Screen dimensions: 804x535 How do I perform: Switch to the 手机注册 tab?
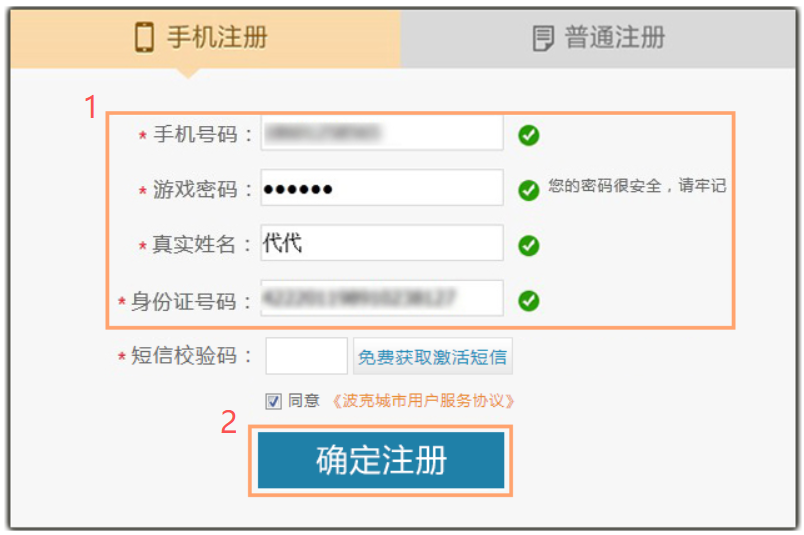[x=205, y=38]
